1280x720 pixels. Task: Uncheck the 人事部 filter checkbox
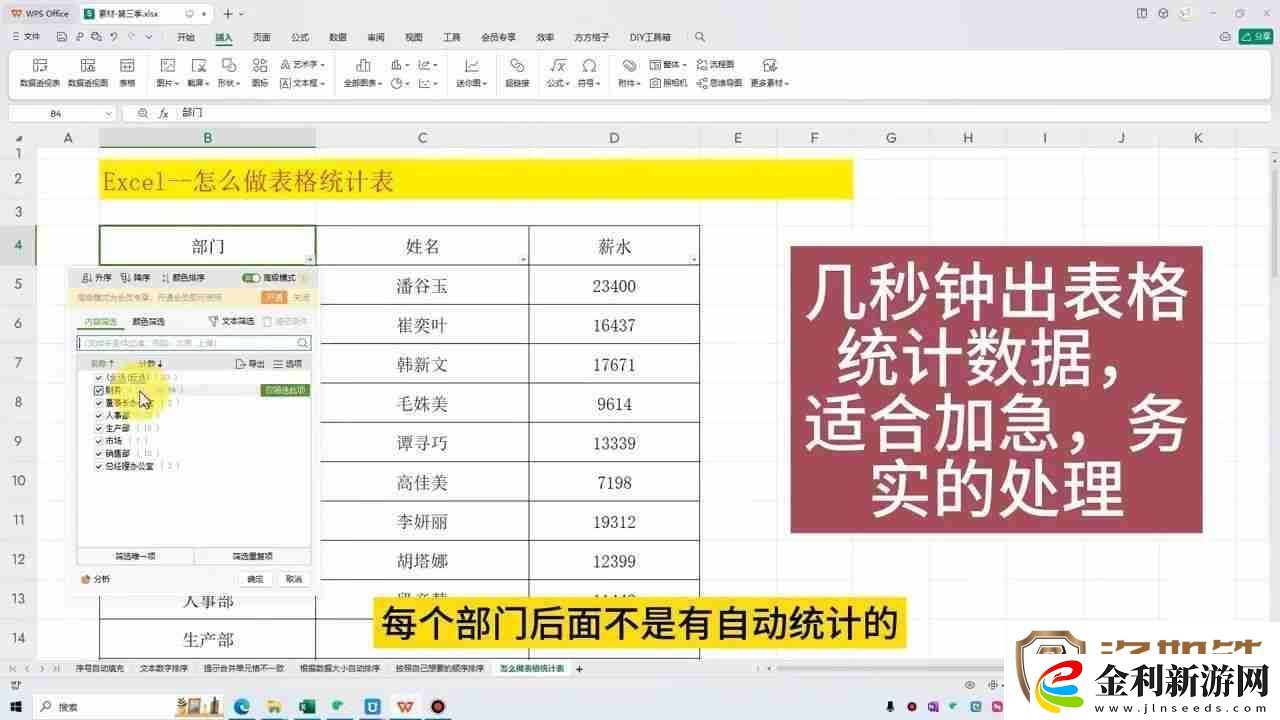coord(97,416)
